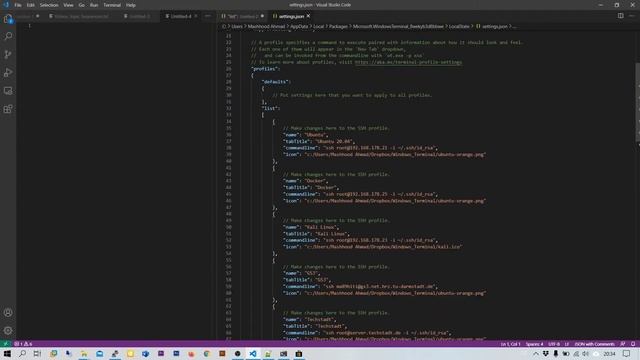Open Windows taskbar search
640x360 pixels.
click(x=22, y=354)
